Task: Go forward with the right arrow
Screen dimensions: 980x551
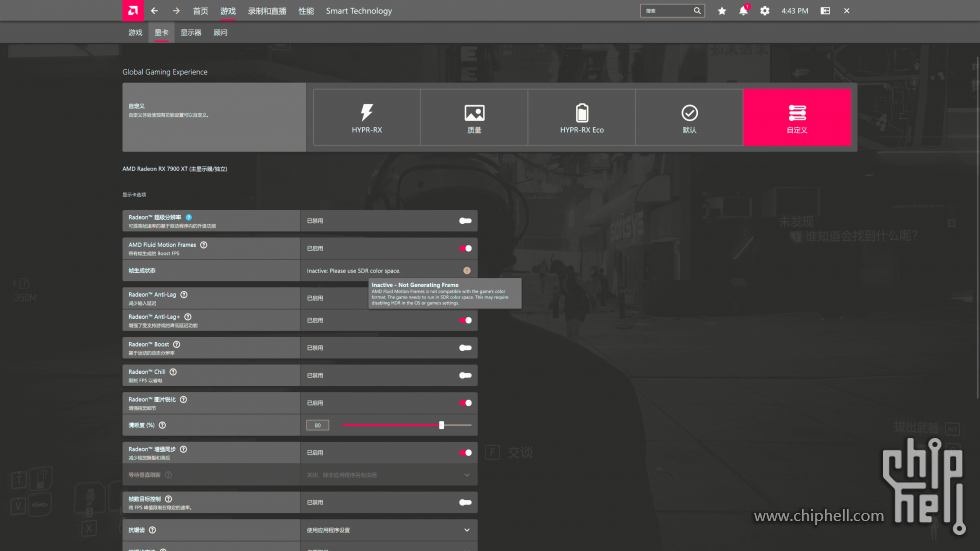Action: (176, 11)
